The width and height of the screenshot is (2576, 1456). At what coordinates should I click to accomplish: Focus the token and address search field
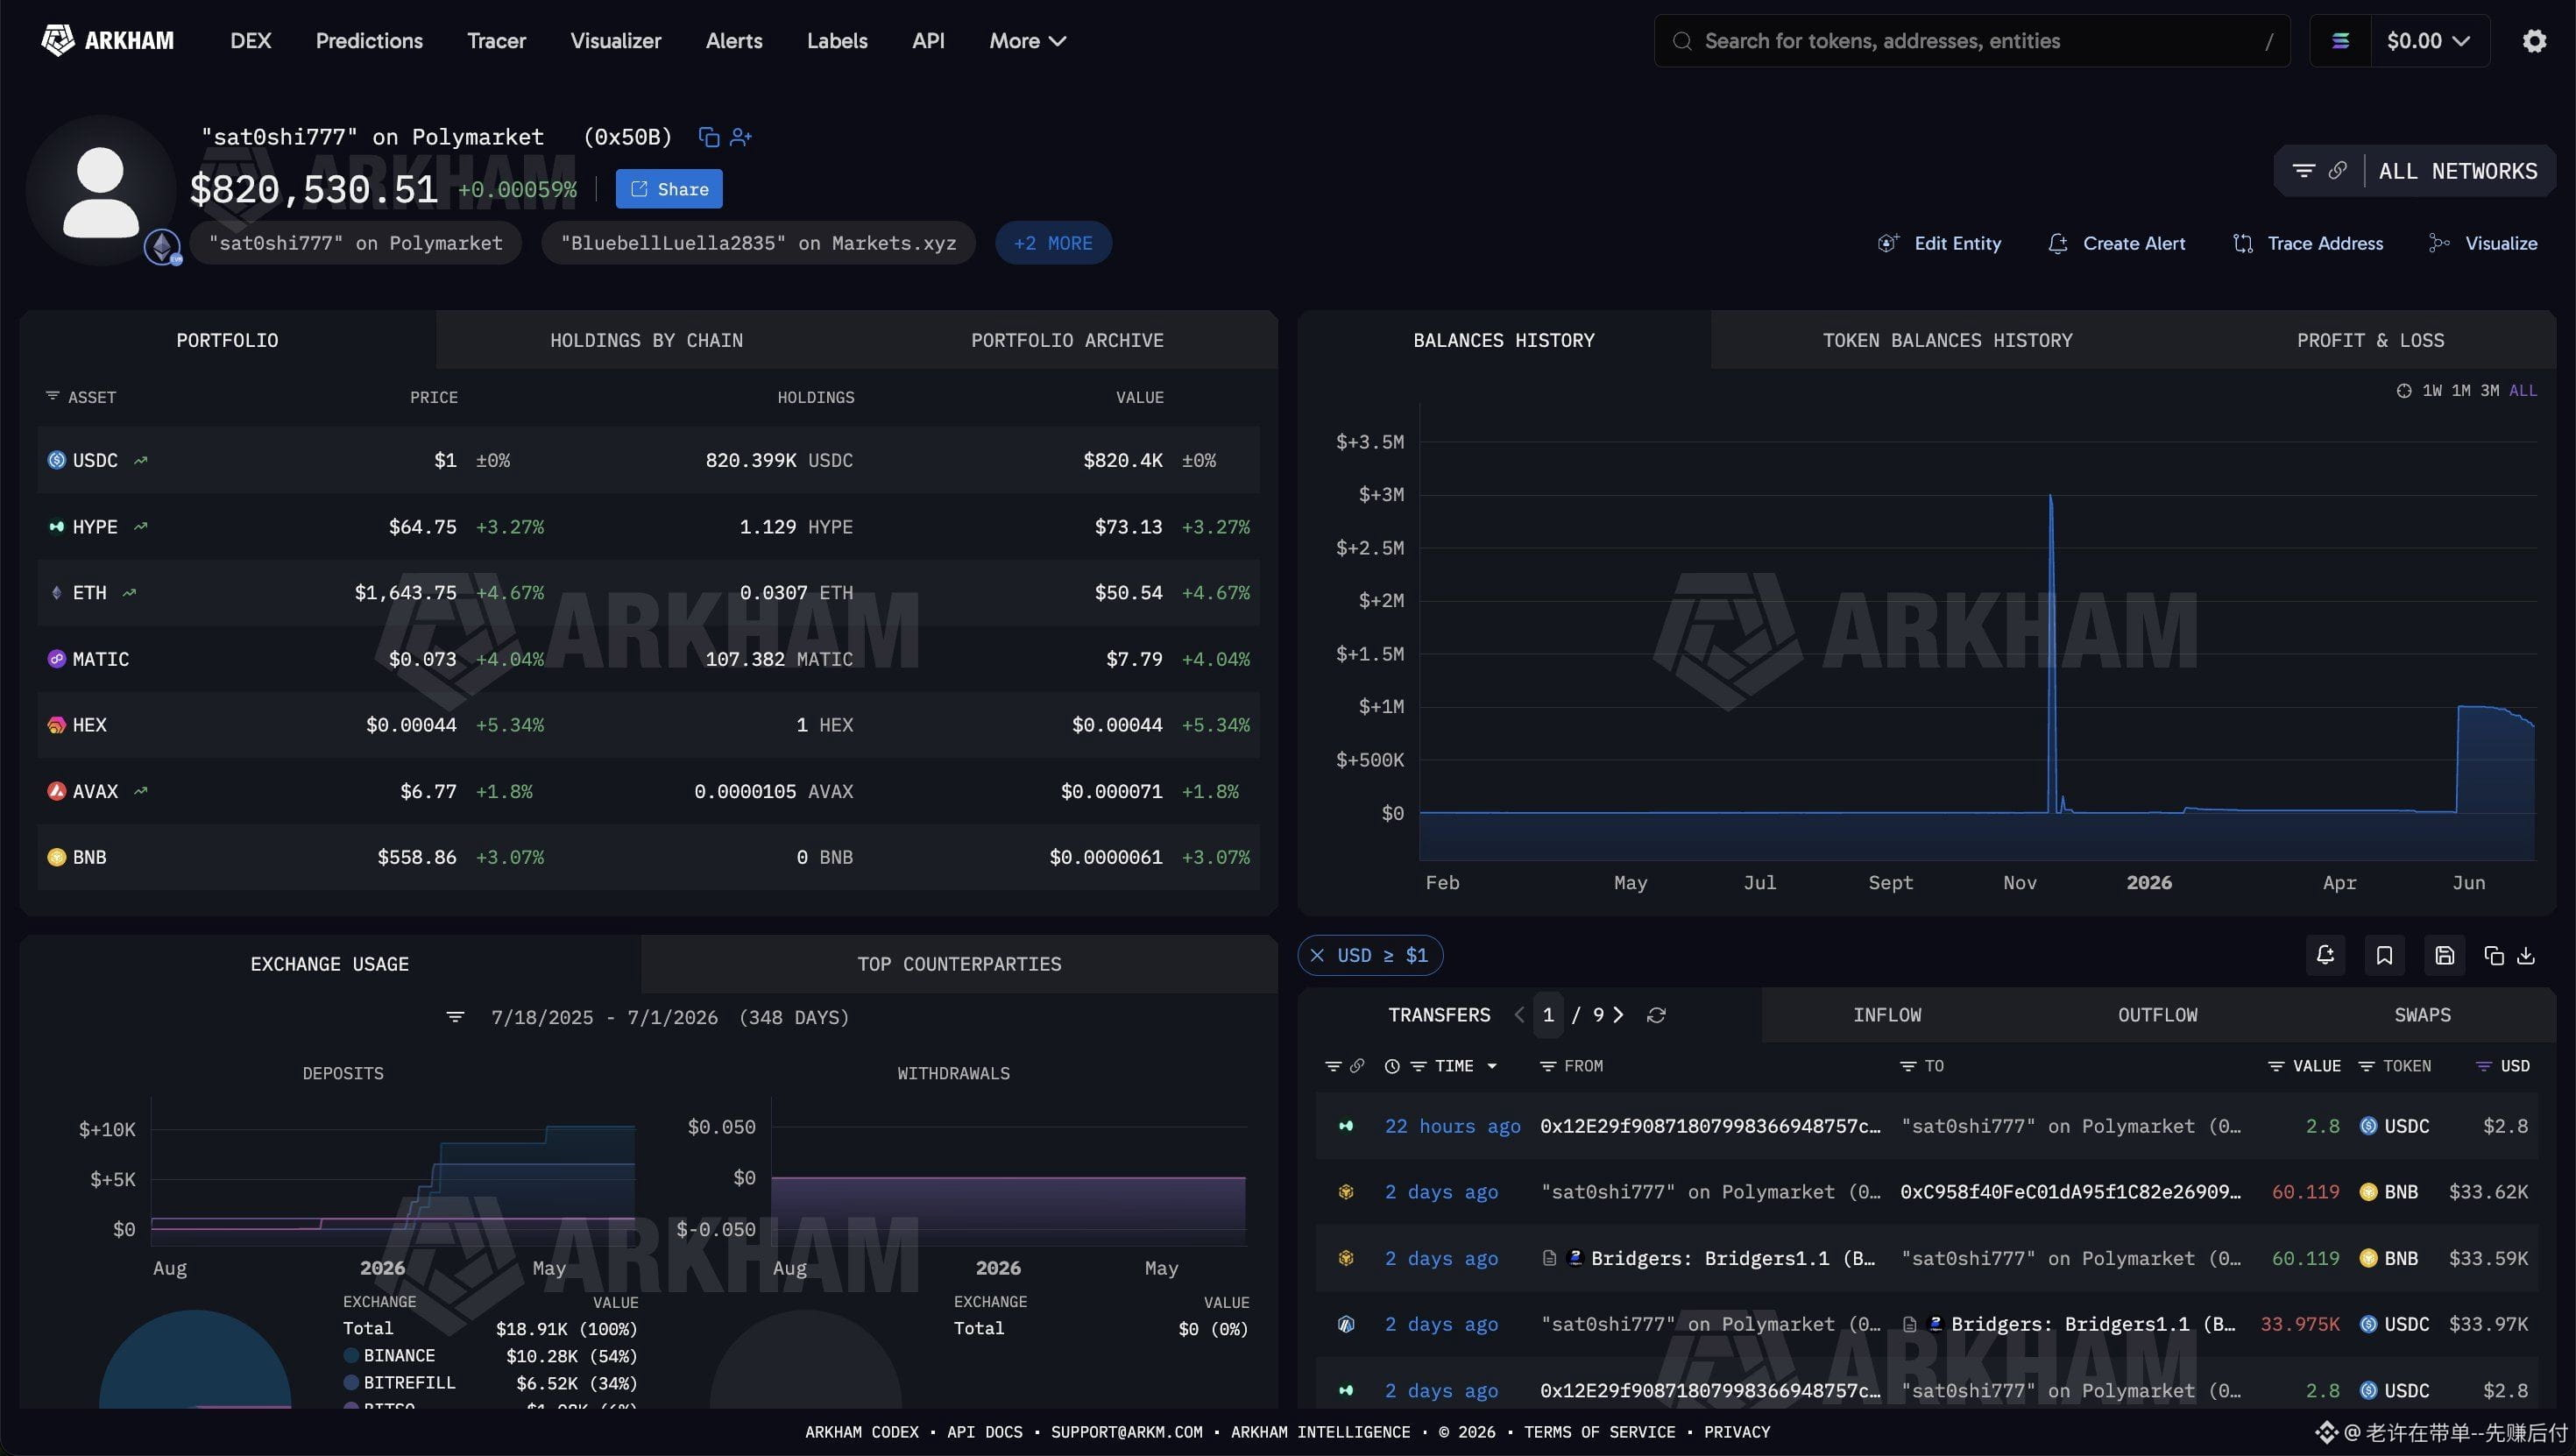coord(1972,41)
